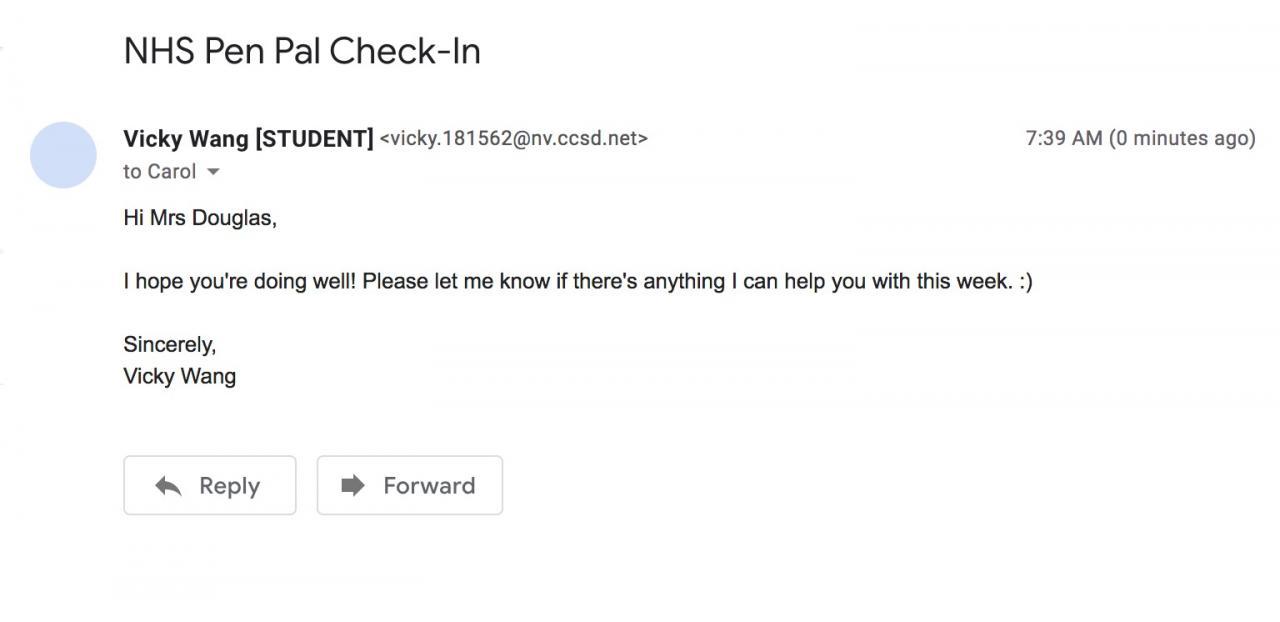Viewport: 1280px width, 622px height.
Task: Click sender name Vicky Wang in header
Action: pyautogui.click(x=185, y=139)
